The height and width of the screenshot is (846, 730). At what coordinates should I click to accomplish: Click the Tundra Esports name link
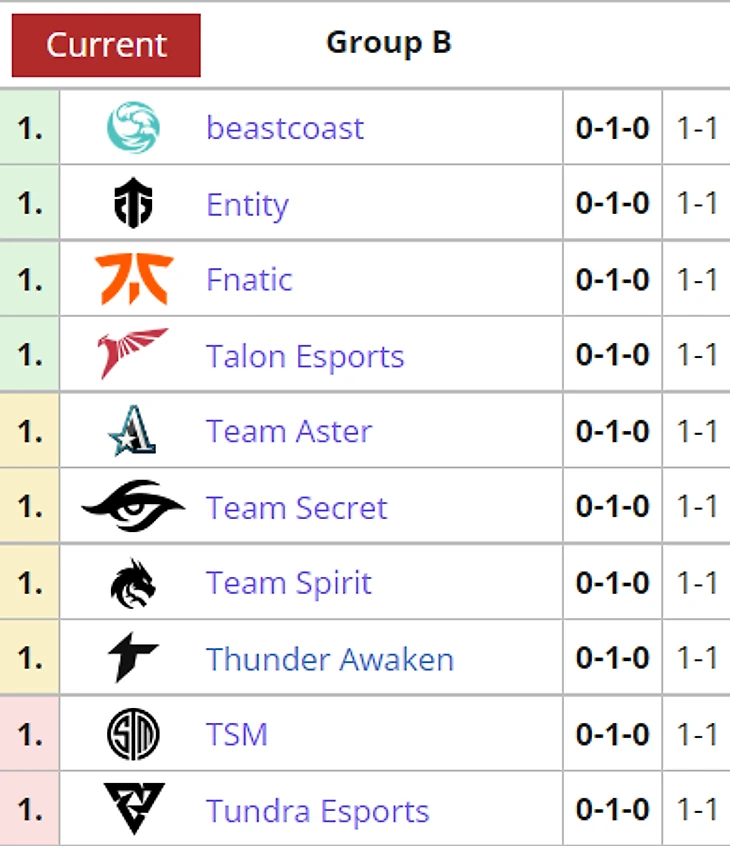click(317, 811)
